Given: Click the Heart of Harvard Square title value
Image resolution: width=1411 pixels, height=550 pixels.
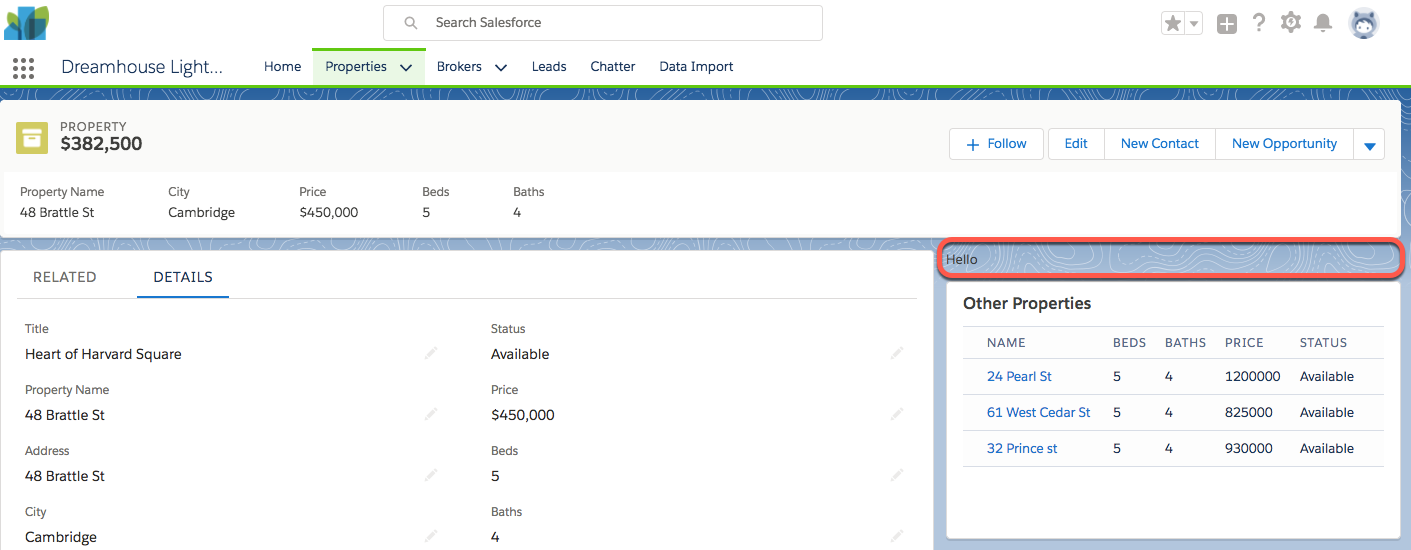Looking at the screenshot, I should pos(103,355).
